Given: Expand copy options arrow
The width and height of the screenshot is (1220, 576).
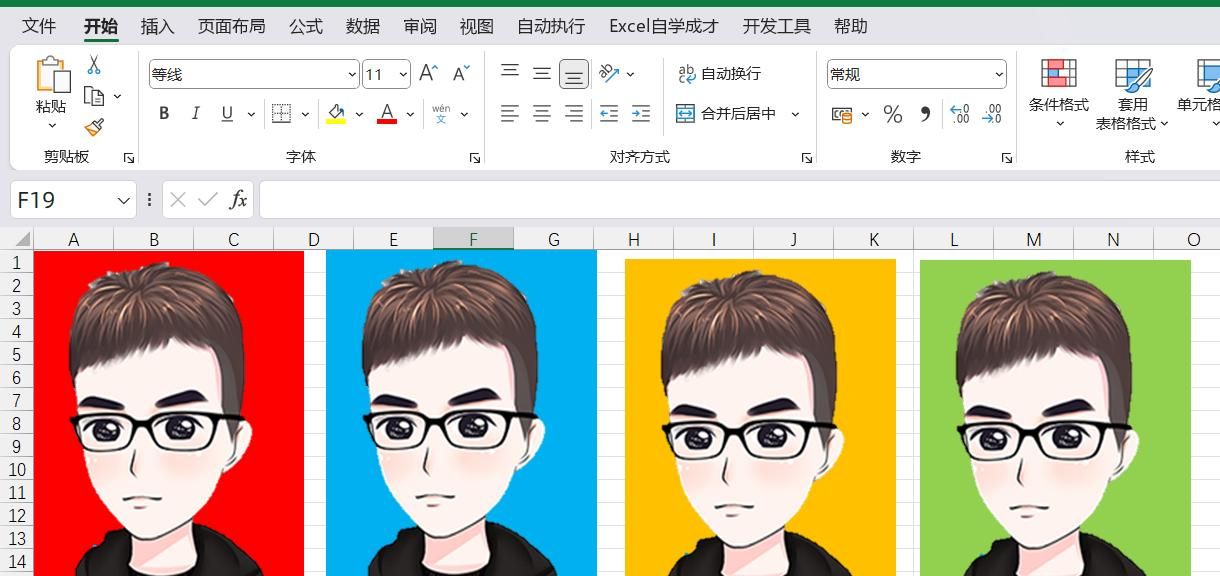Looking at the screenshot, I should 117,97.
